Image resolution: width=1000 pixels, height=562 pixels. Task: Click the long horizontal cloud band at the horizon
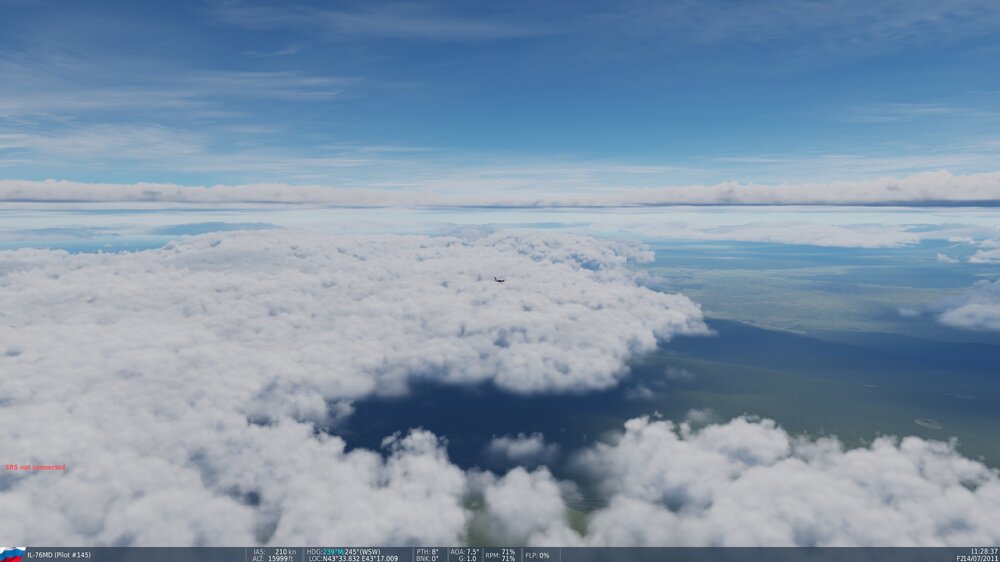(500, 194)
